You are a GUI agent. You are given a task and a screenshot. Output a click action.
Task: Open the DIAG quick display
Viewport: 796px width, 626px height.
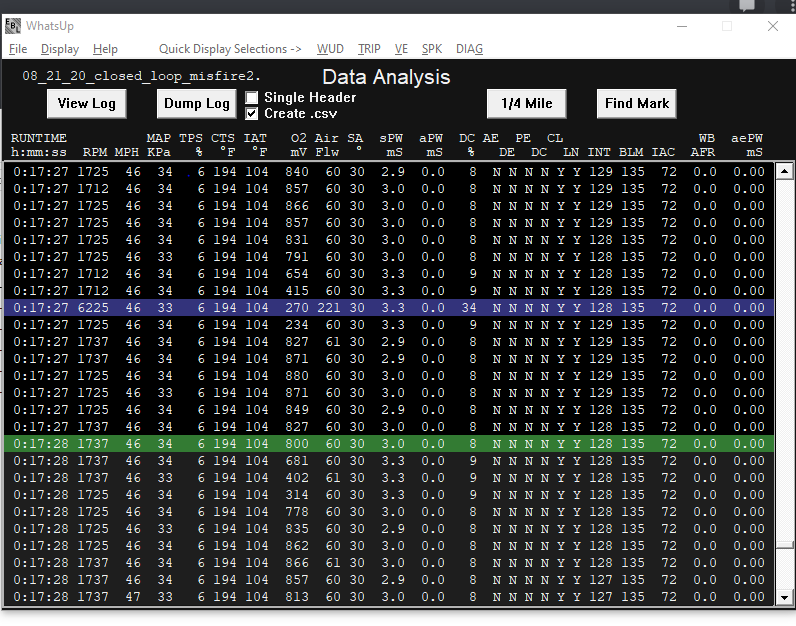point(469,49)
